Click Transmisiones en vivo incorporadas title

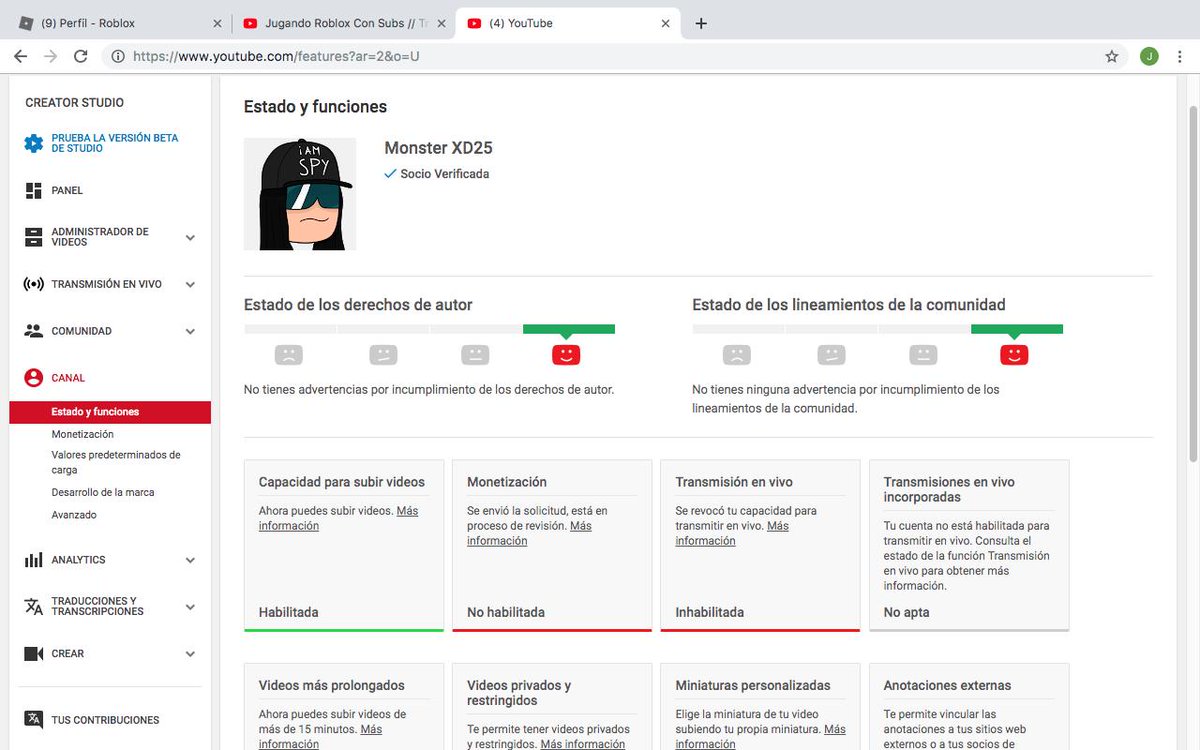[949, 489]
